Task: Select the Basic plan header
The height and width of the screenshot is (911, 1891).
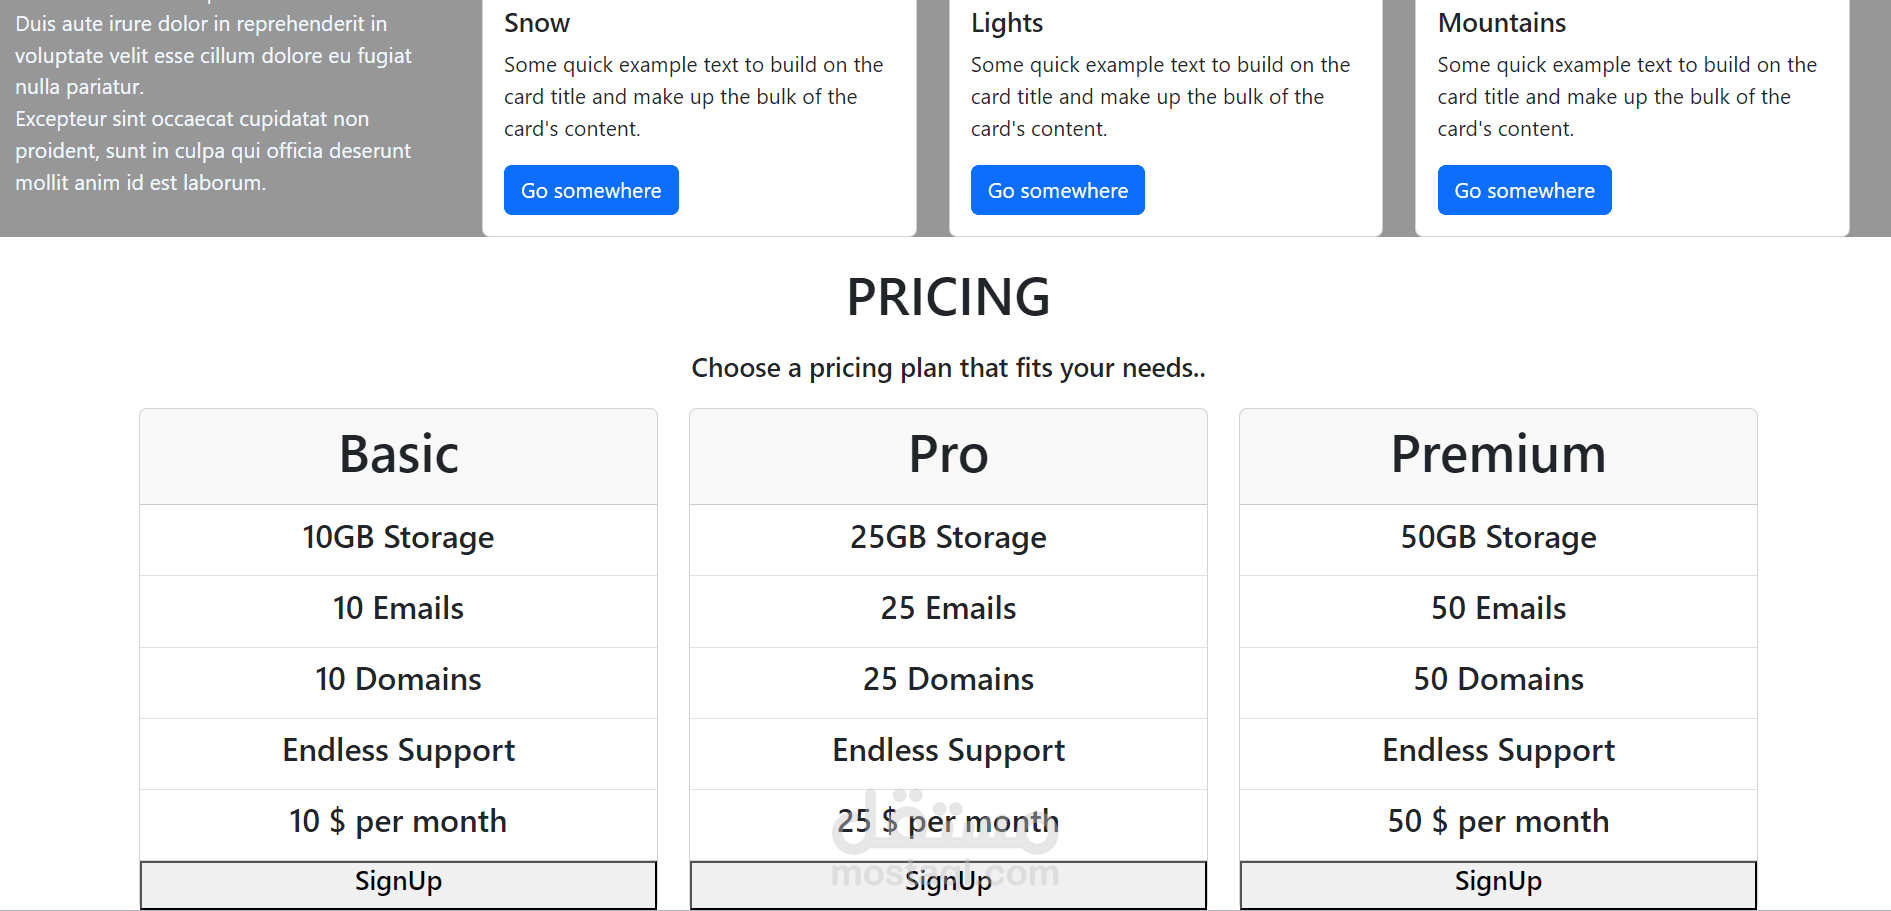Action: point(398,455)
